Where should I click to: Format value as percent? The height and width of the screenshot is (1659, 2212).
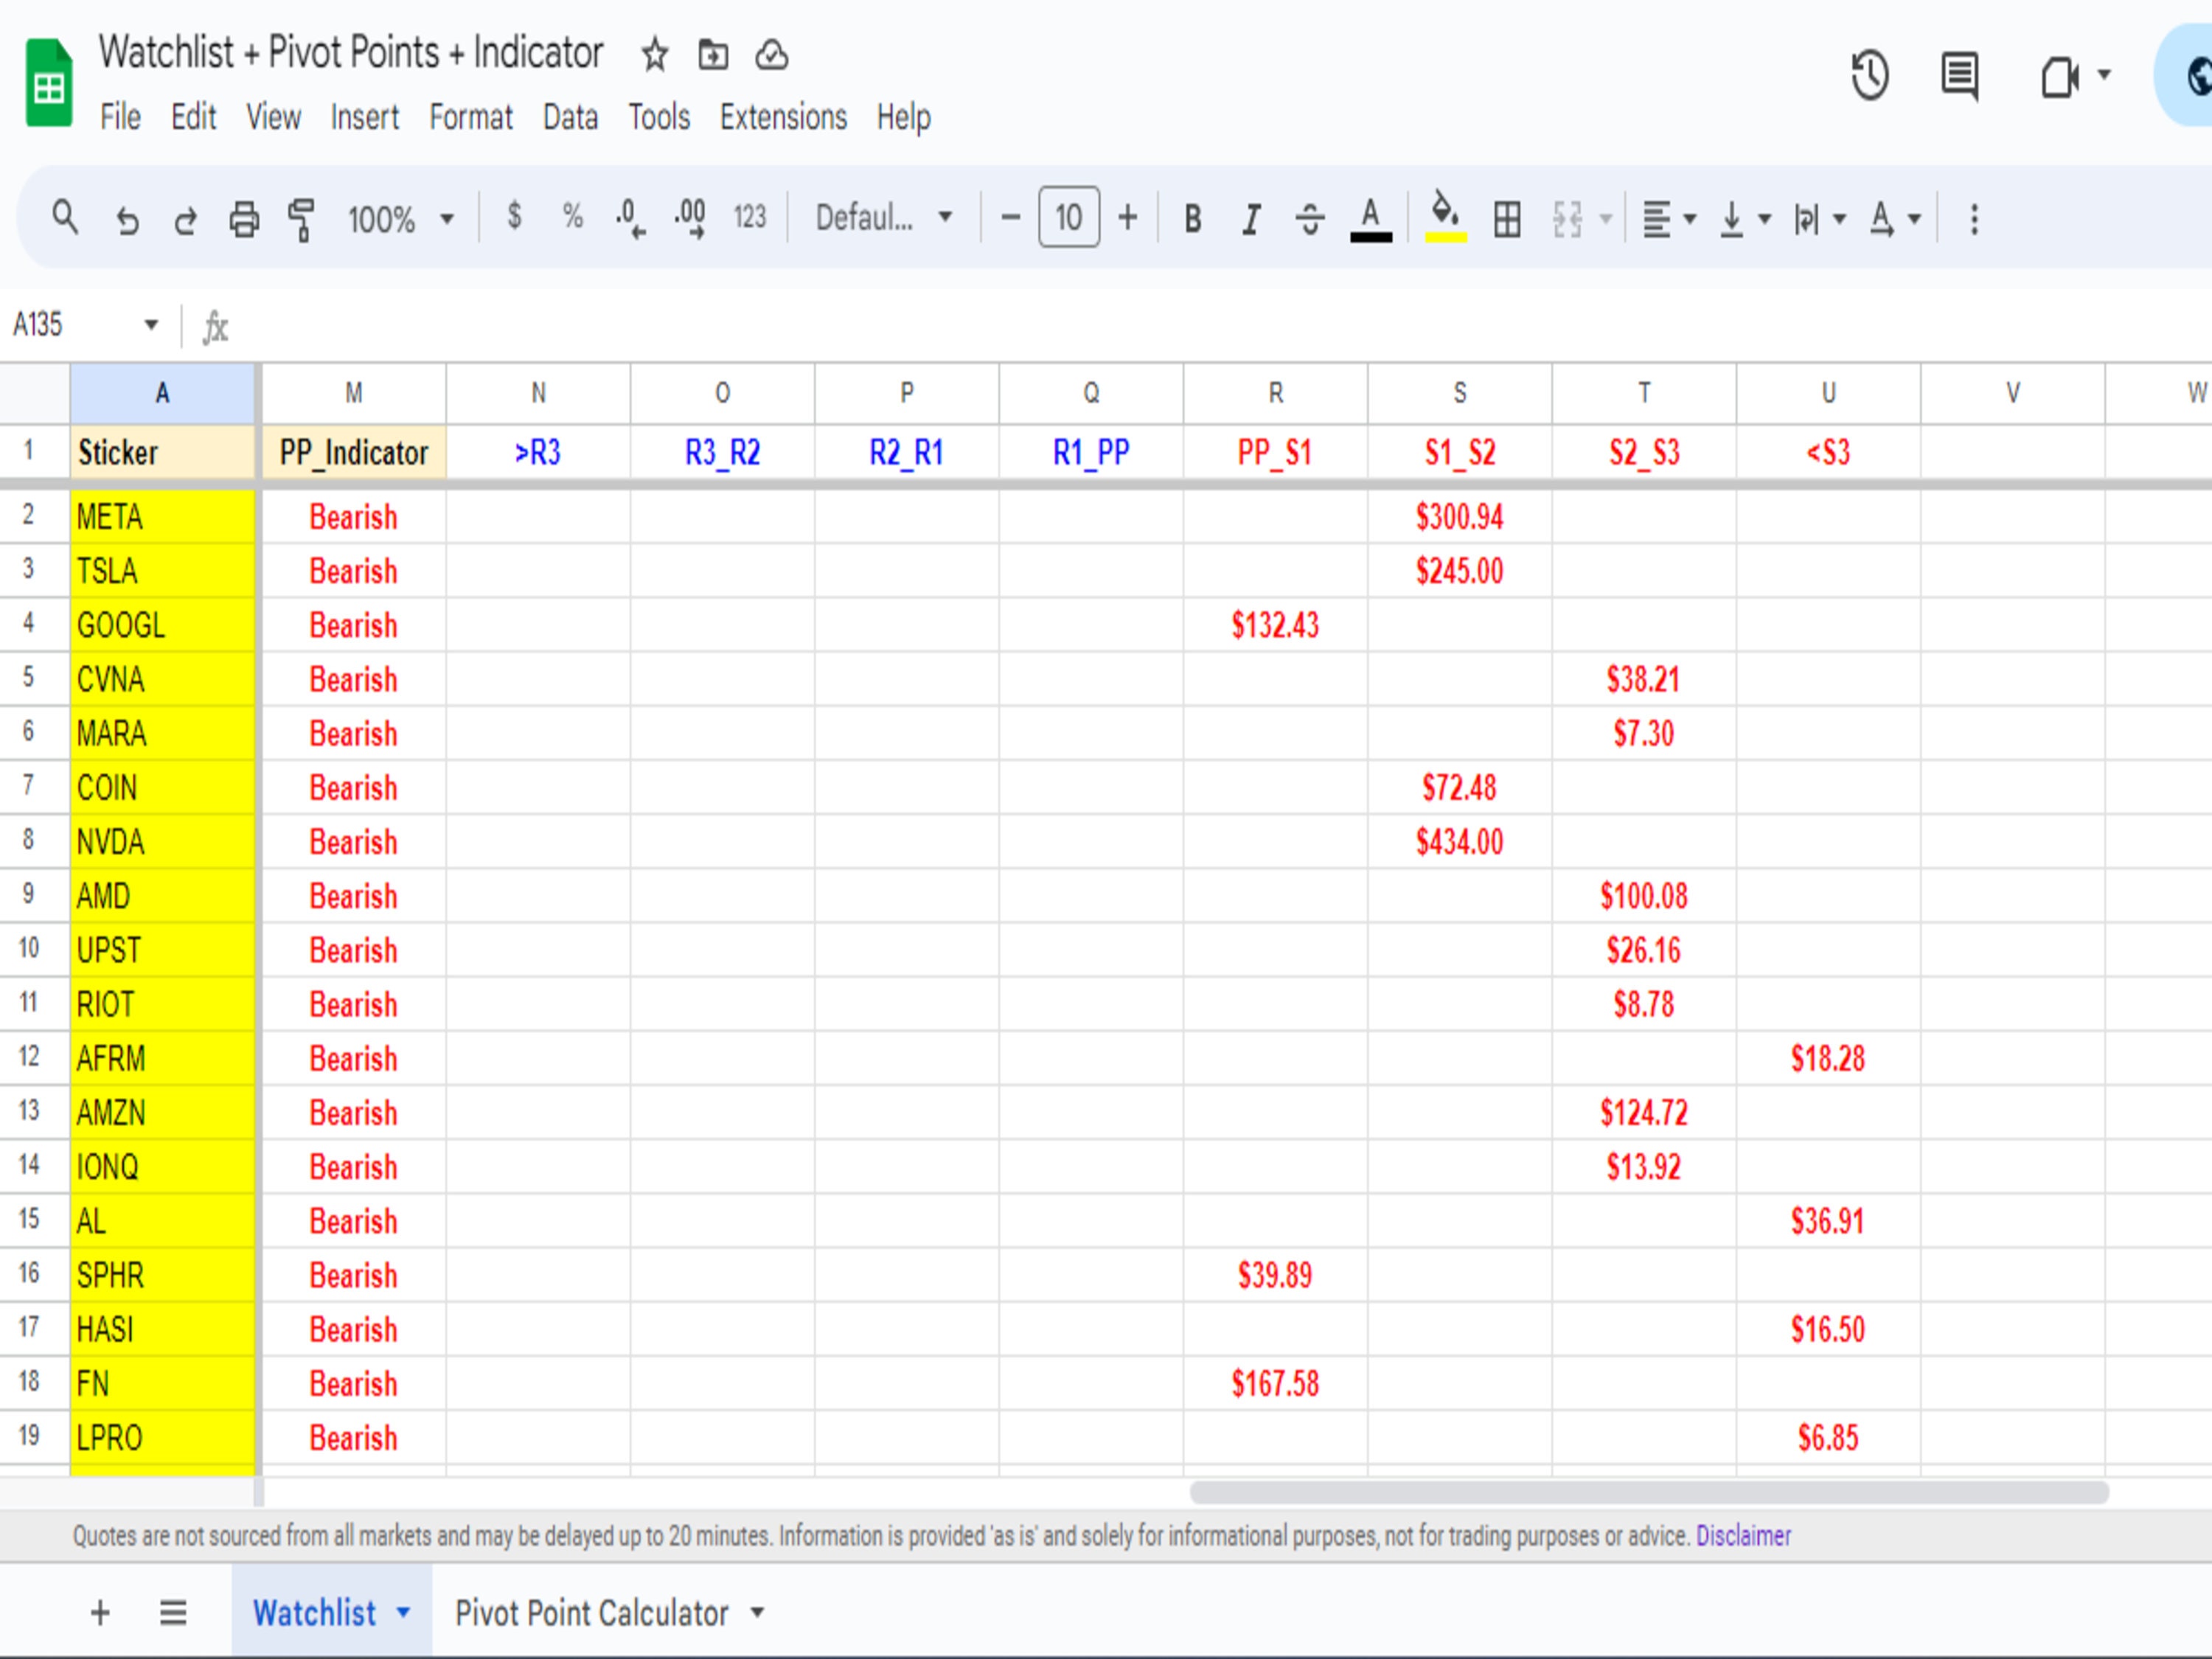[572, 218]
